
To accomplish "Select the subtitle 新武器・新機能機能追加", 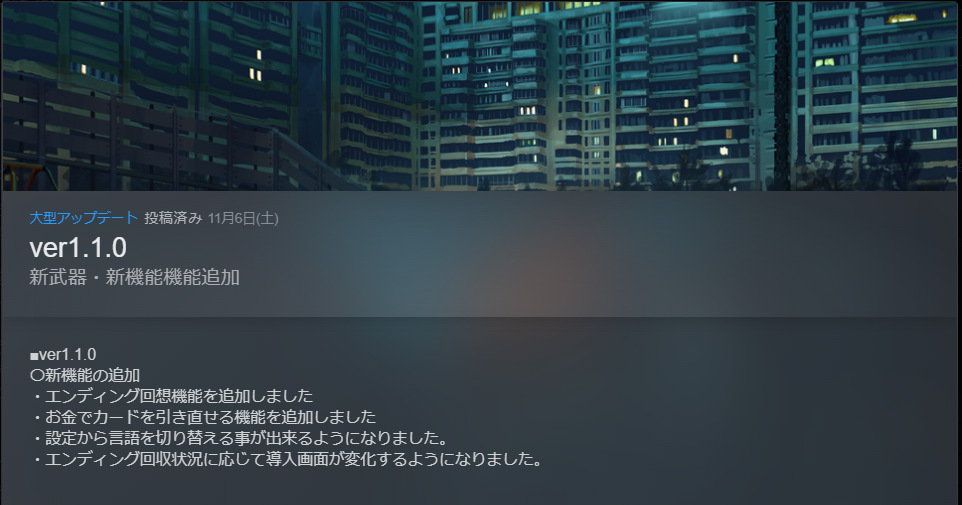I will coord(134,277).
